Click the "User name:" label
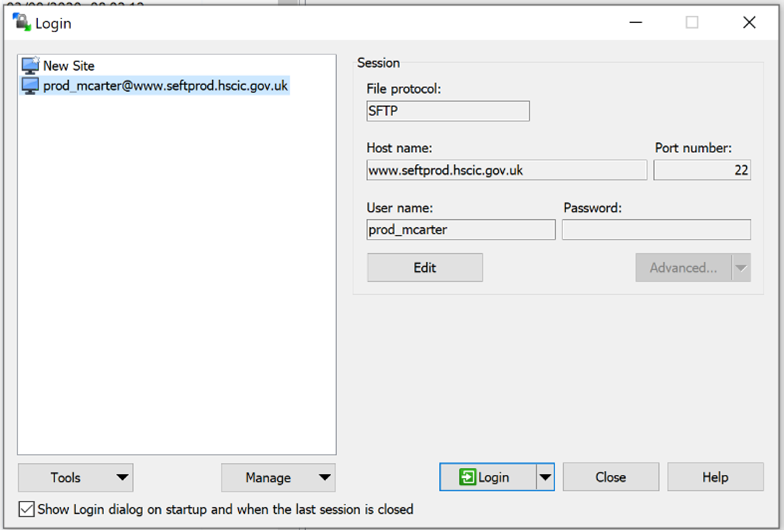Screen dimensions: 784x530 (x=400, y=208)
